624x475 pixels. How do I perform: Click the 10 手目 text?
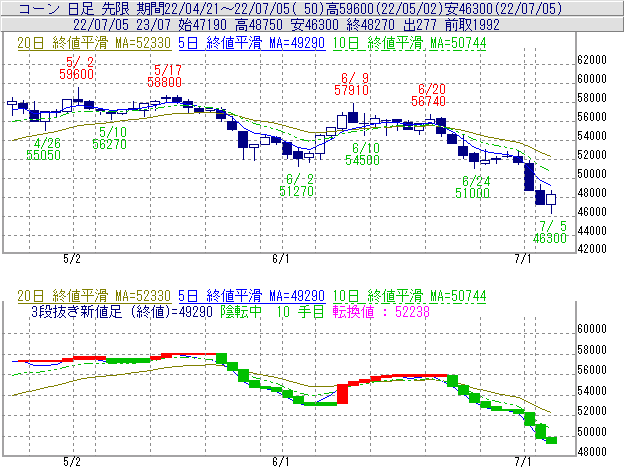300,311
